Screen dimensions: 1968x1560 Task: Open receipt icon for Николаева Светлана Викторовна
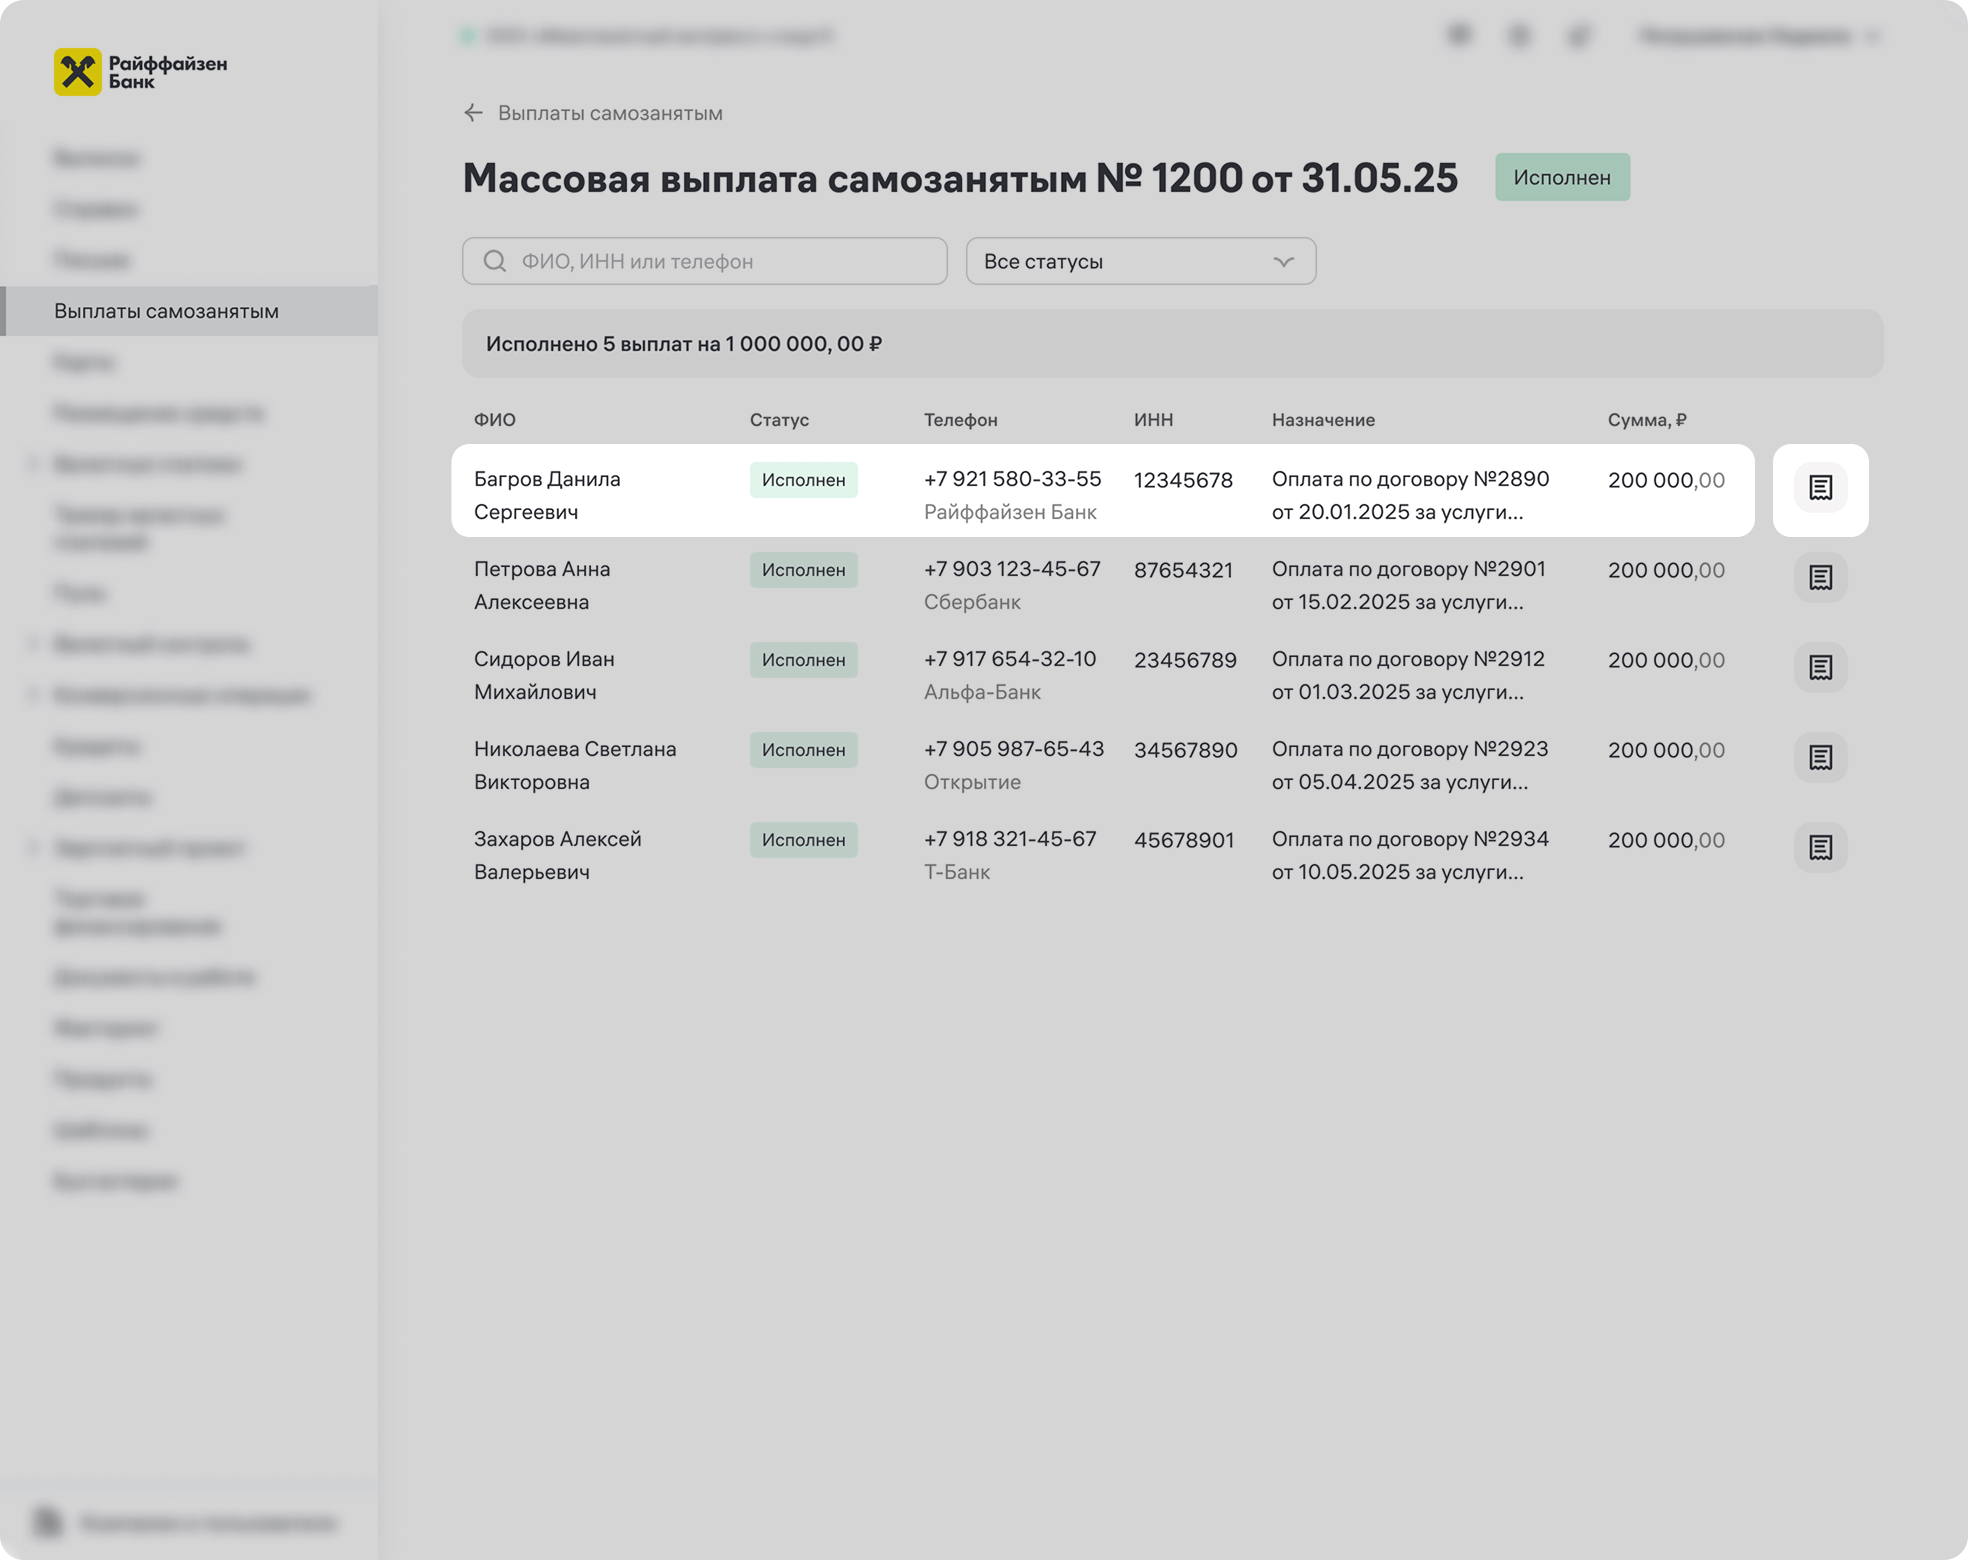point(1820,758)
